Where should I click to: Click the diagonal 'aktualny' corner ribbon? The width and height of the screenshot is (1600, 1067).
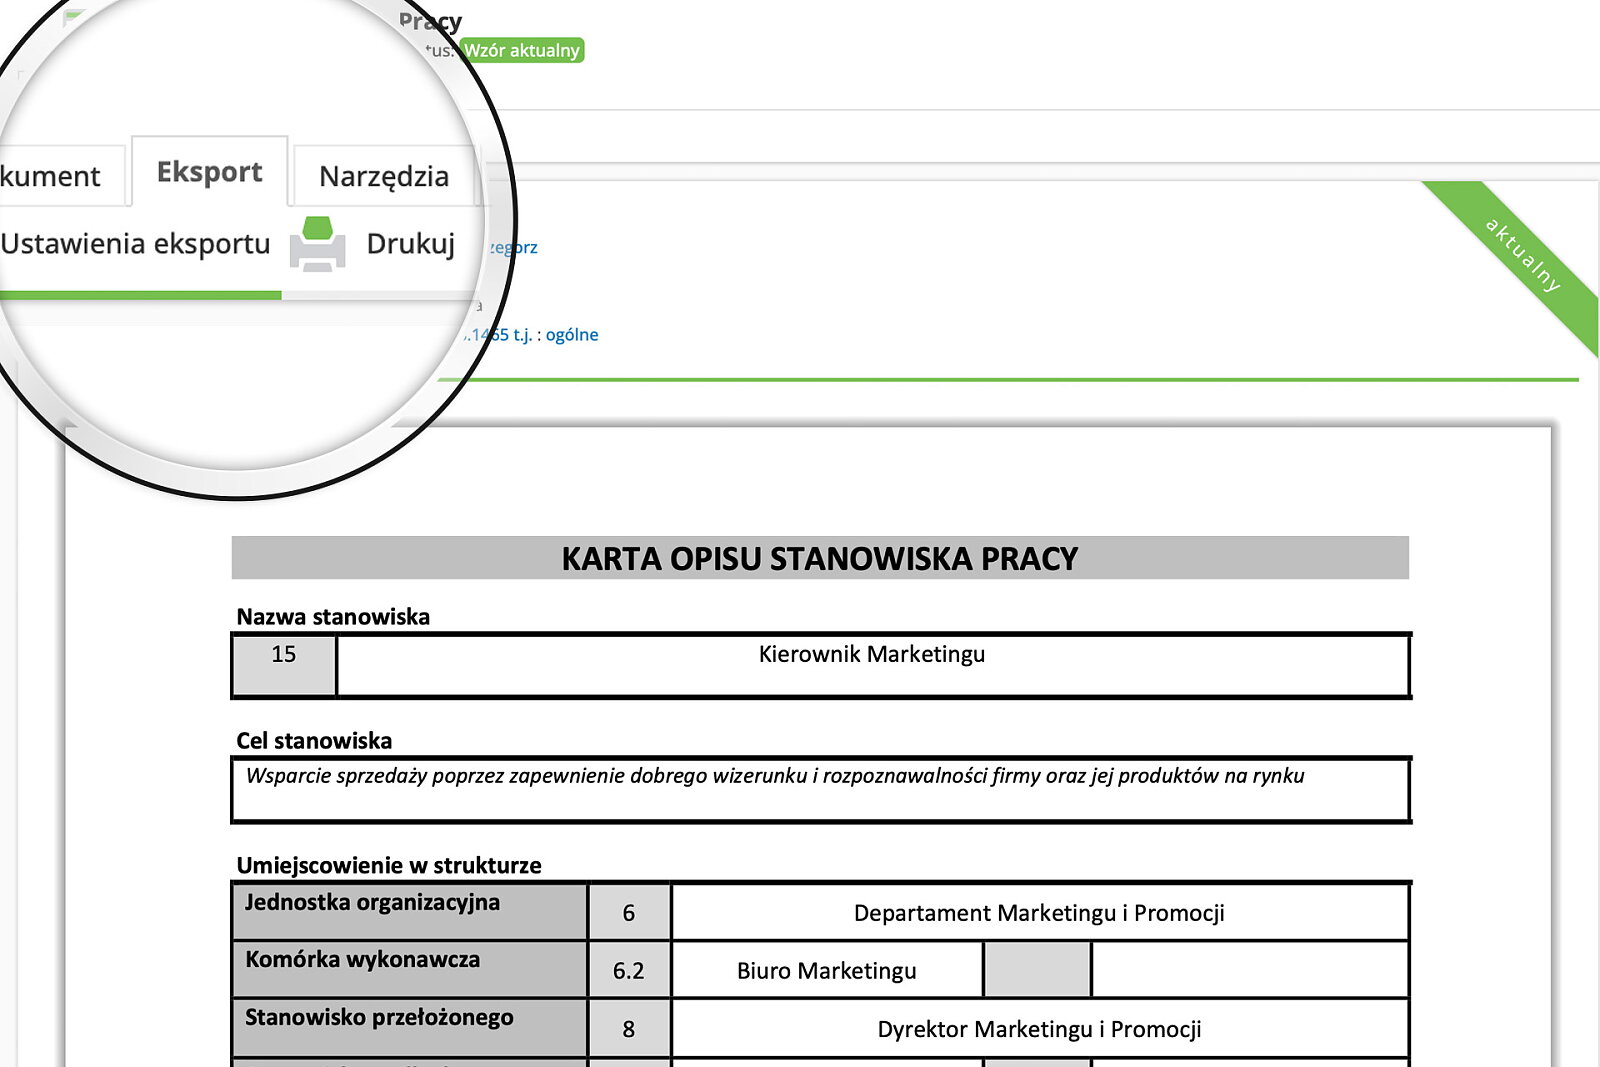tap(1522, 255)
